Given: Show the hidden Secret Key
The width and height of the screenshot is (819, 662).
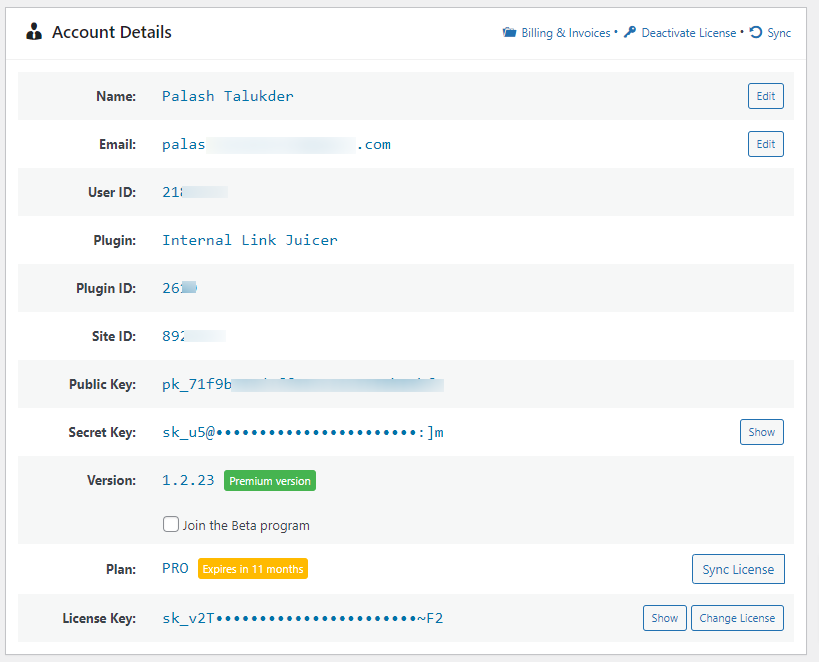Looking at the screenshot, I should (761, 432).
